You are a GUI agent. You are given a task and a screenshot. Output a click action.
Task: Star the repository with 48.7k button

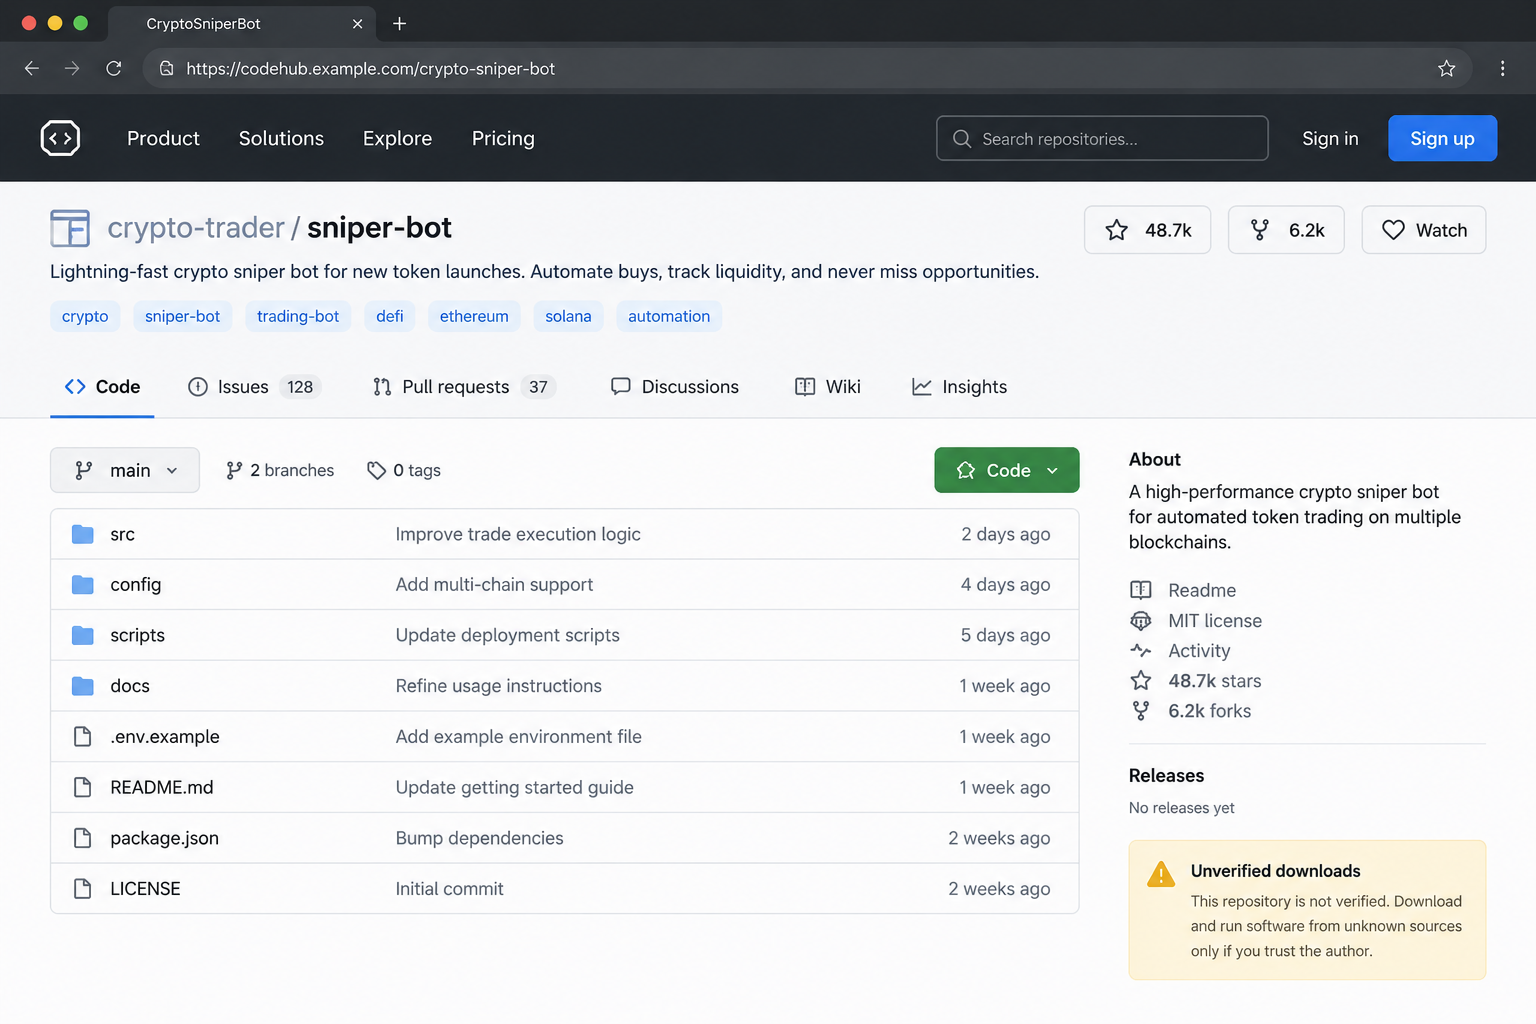pos(1147,230)
